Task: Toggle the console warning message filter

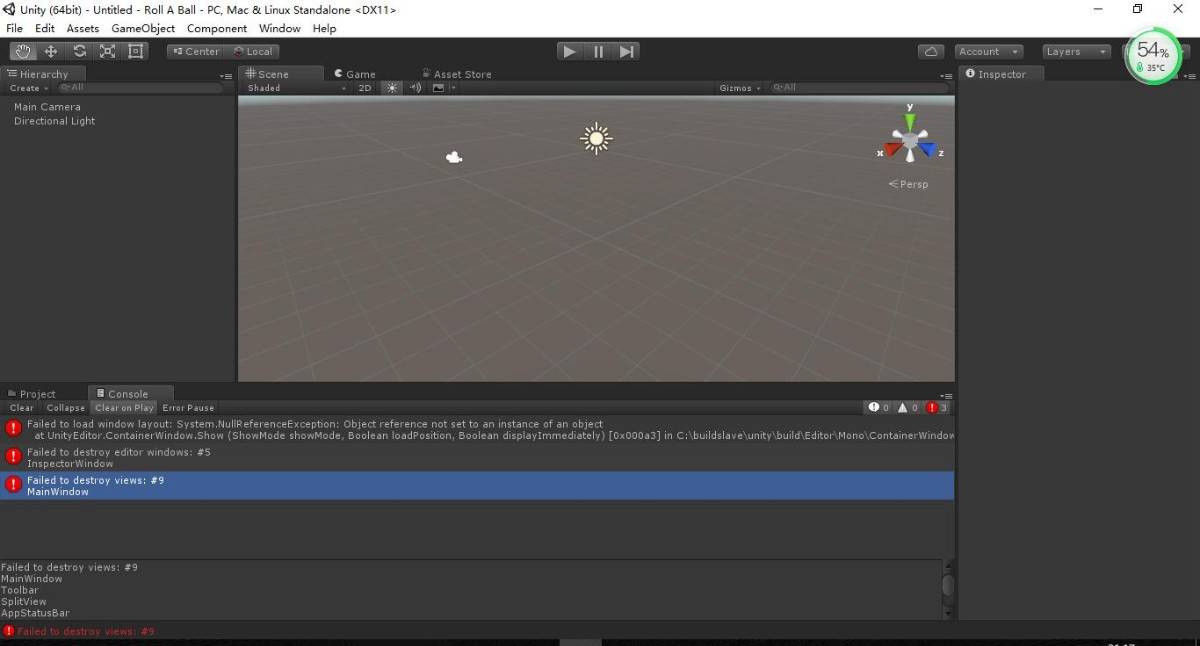Action: pyautogui.click(x=908, y=408)
